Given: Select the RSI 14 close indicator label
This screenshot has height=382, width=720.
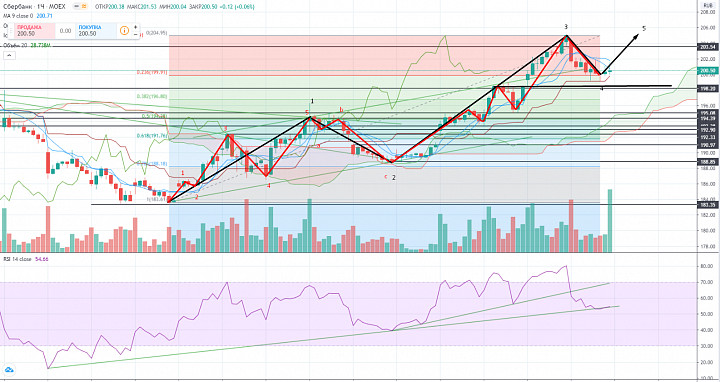Looking at the screenshot, I should click(x=17, y=259).
